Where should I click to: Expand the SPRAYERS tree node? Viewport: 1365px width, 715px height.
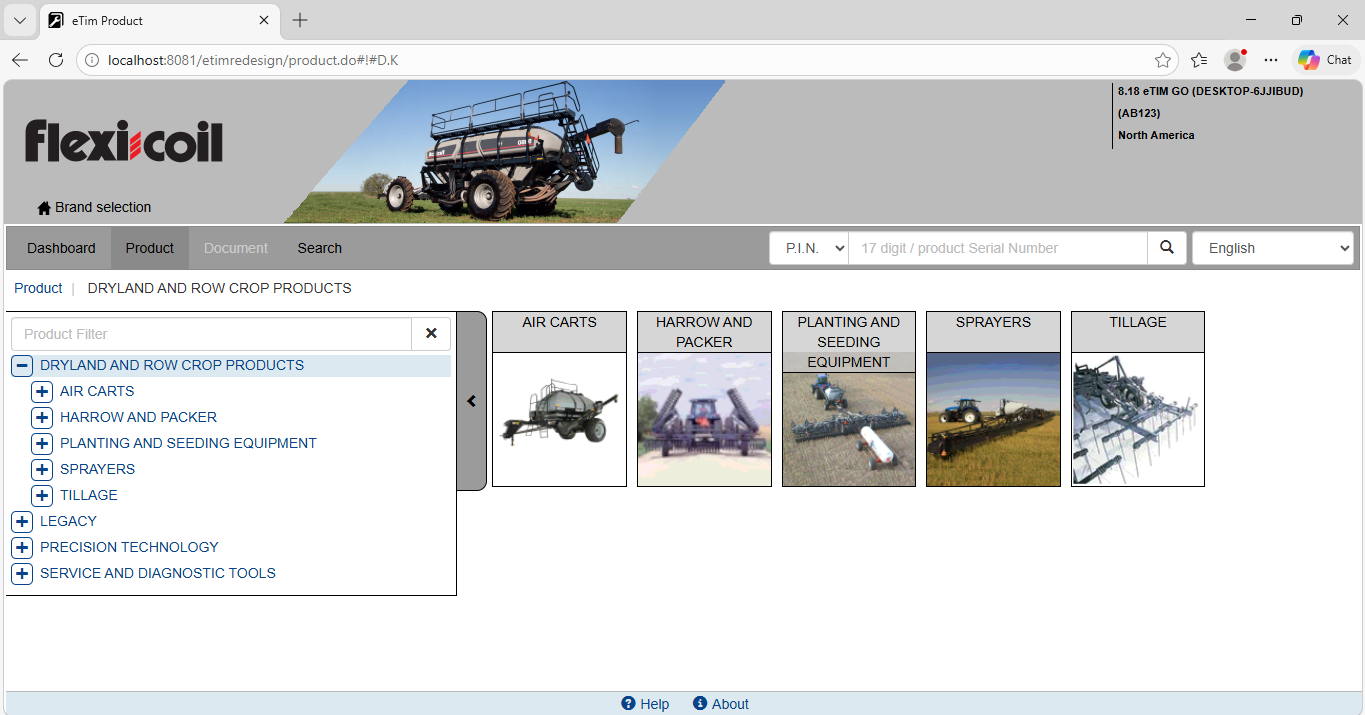[x=42, y=470]
